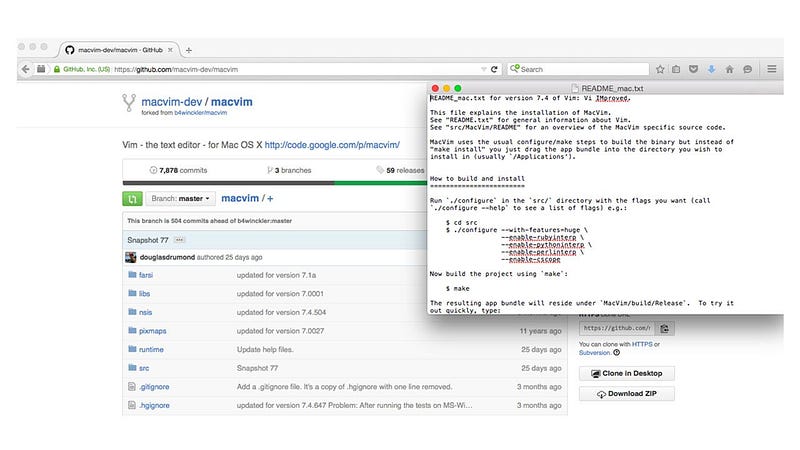800x450 pixels.
Task: Click 'Add a .gitignore file' commit message
Action: coord(344,387)
